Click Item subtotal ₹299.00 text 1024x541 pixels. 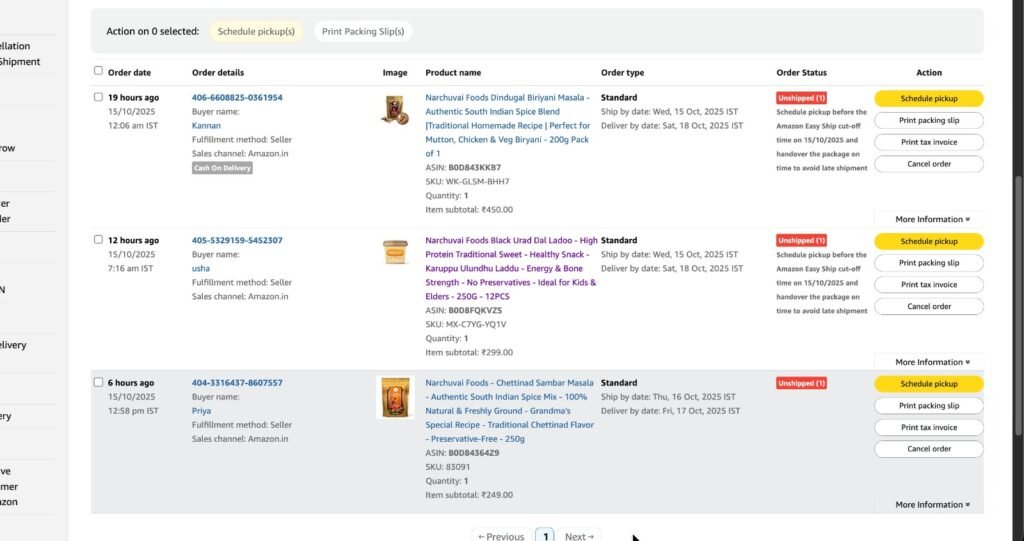point(469,352)
